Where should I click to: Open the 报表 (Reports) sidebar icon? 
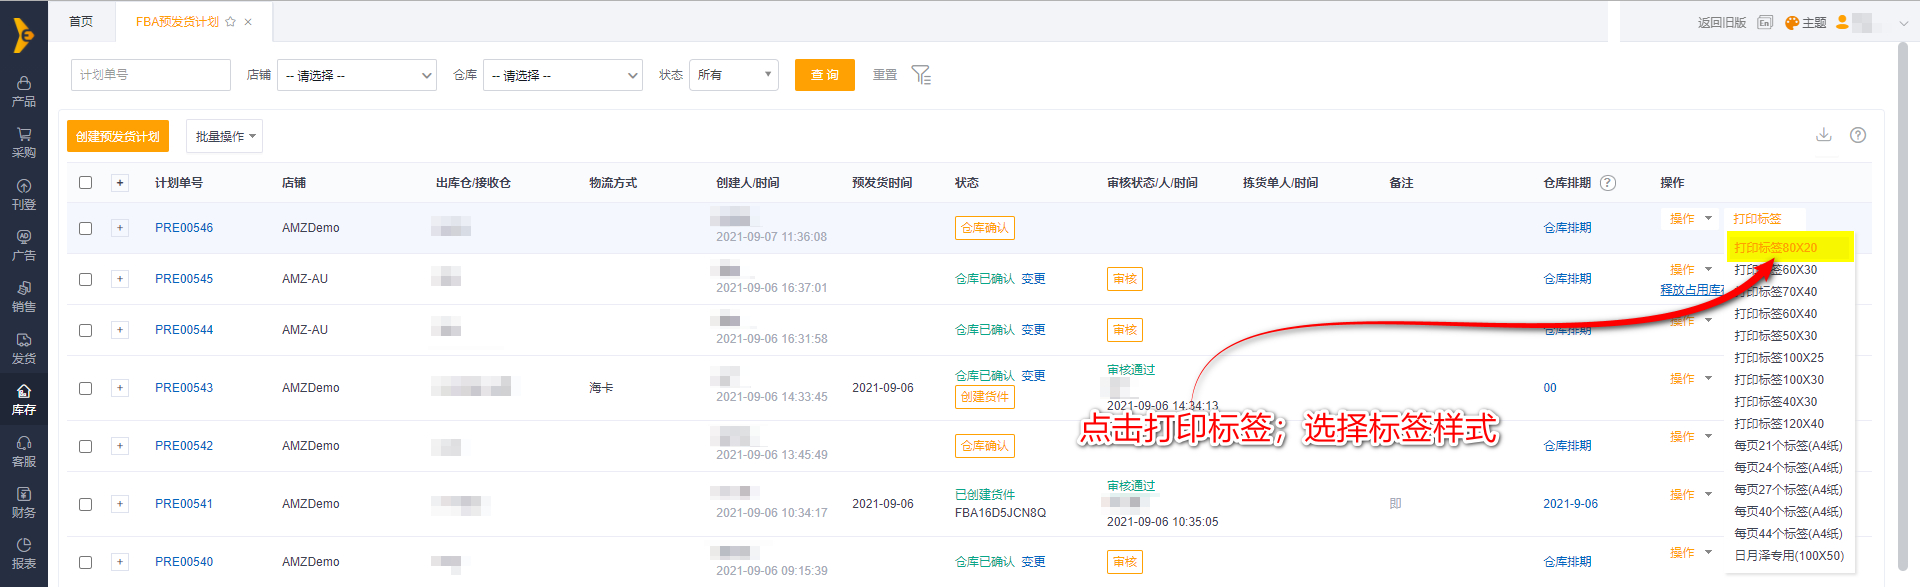click(x=24, y=553)
